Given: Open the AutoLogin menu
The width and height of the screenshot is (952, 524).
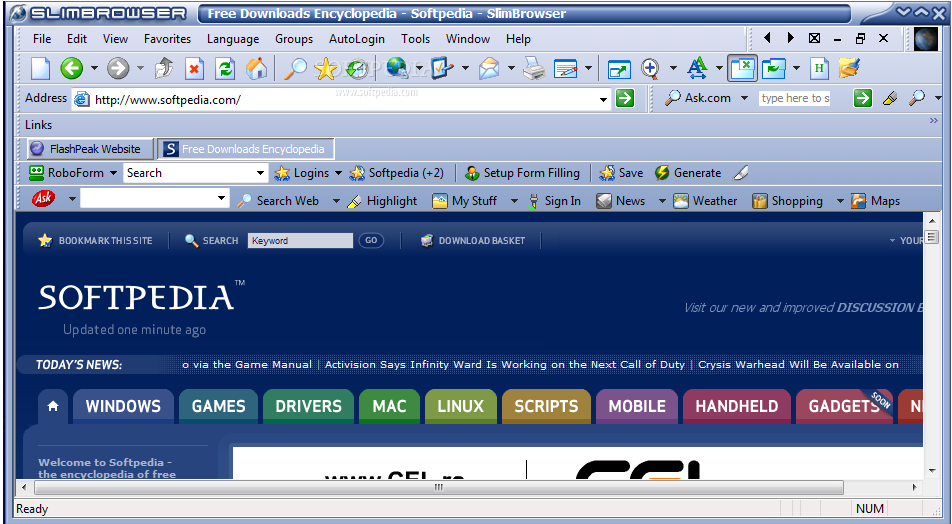Looking at the screenshot, I should (357, 39).
